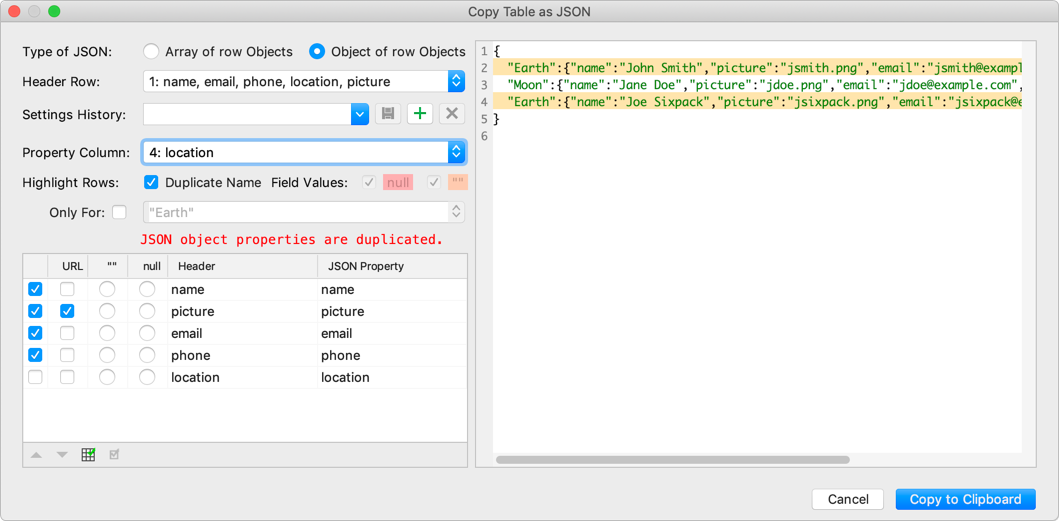Click Copy to Clipboard button
1060x522 pixels.
pyautogui.click(x=965, y=499)
